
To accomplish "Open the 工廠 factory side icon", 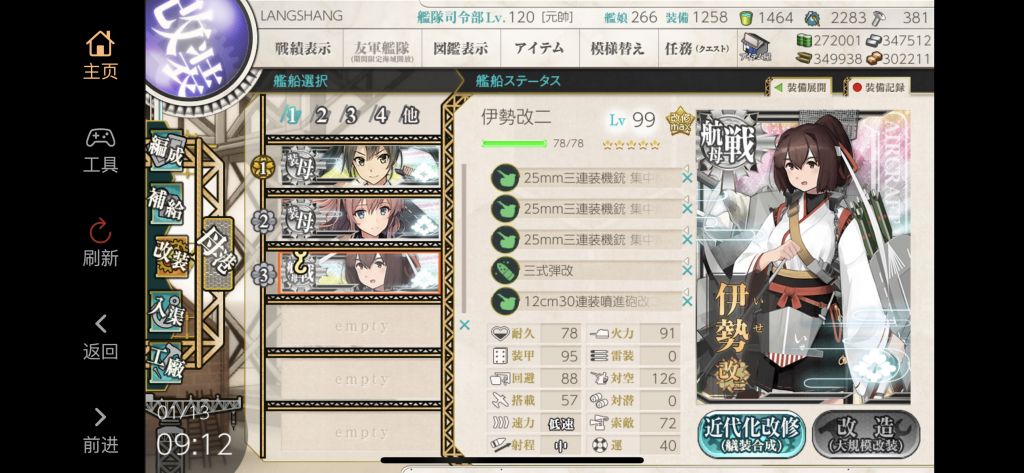I will pos(166,364).
